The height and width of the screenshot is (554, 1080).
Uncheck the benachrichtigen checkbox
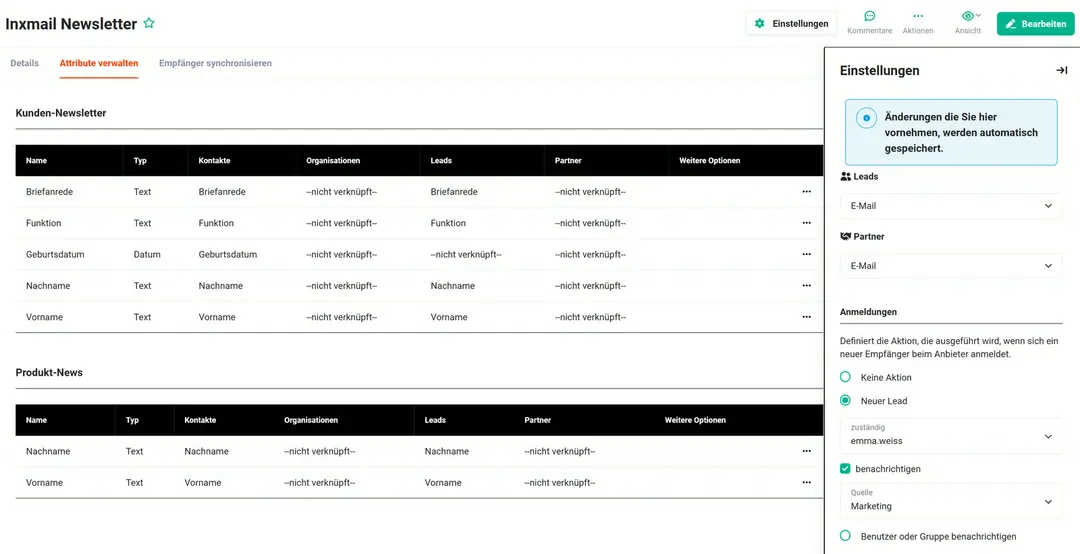coord(845,469)
